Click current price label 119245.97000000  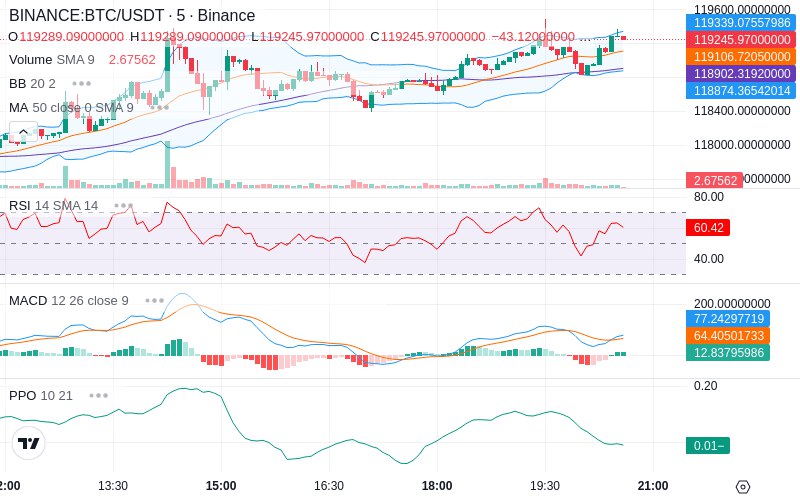[x=741, y=40]
